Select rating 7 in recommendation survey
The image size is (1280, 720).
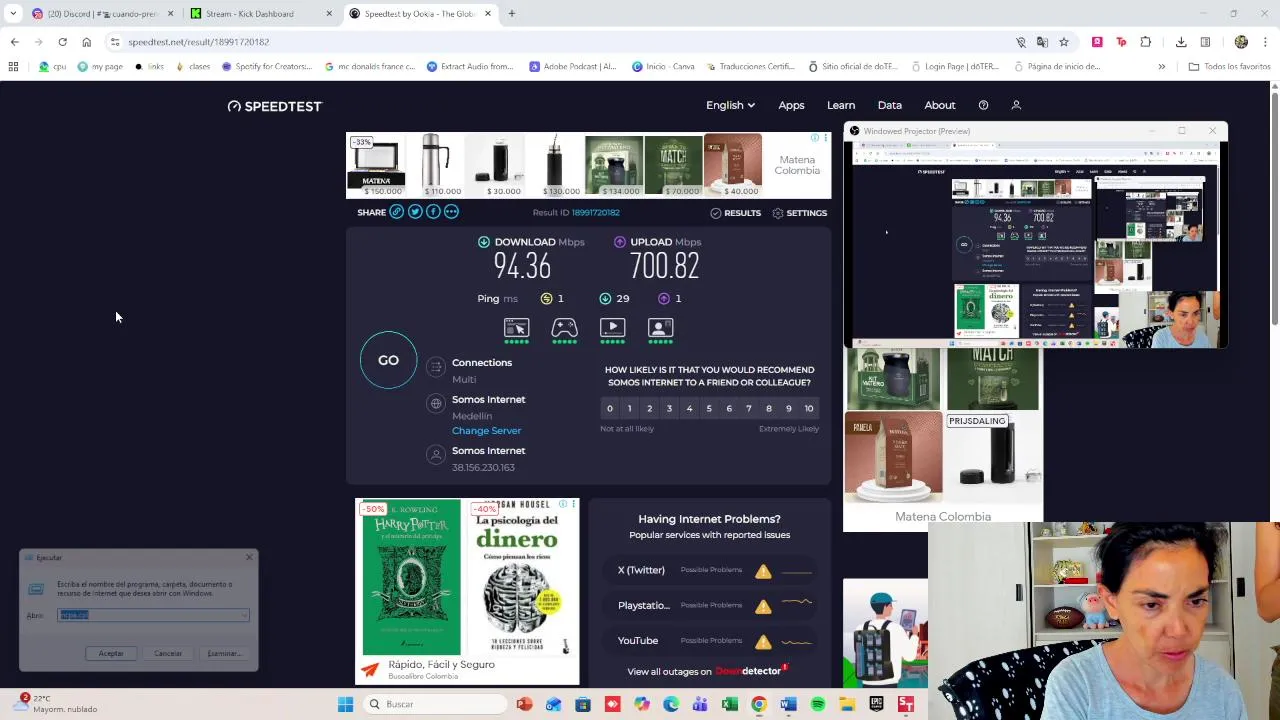click(749, 408)
